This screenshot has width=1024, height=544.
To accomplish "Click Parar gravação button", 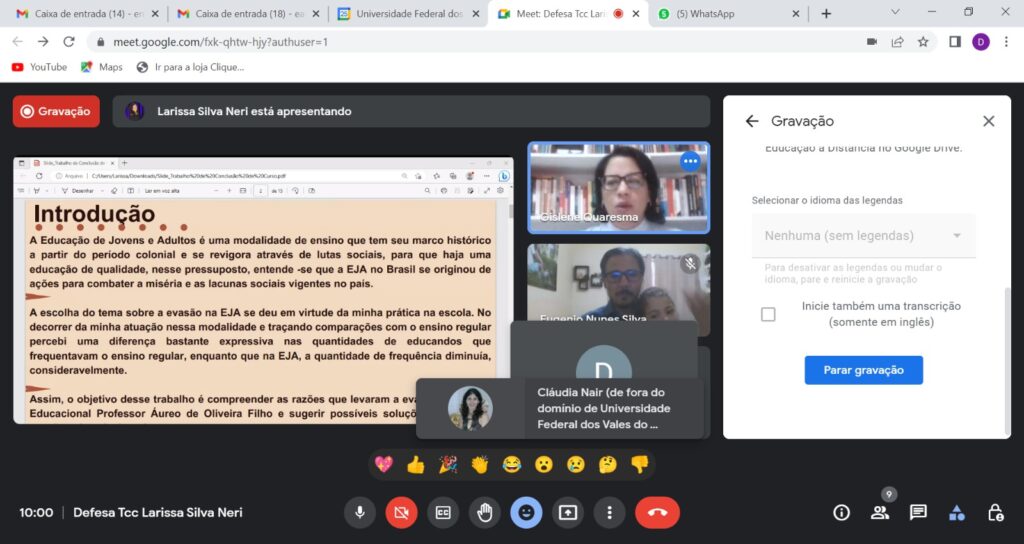I will click(x=863, y=370).
